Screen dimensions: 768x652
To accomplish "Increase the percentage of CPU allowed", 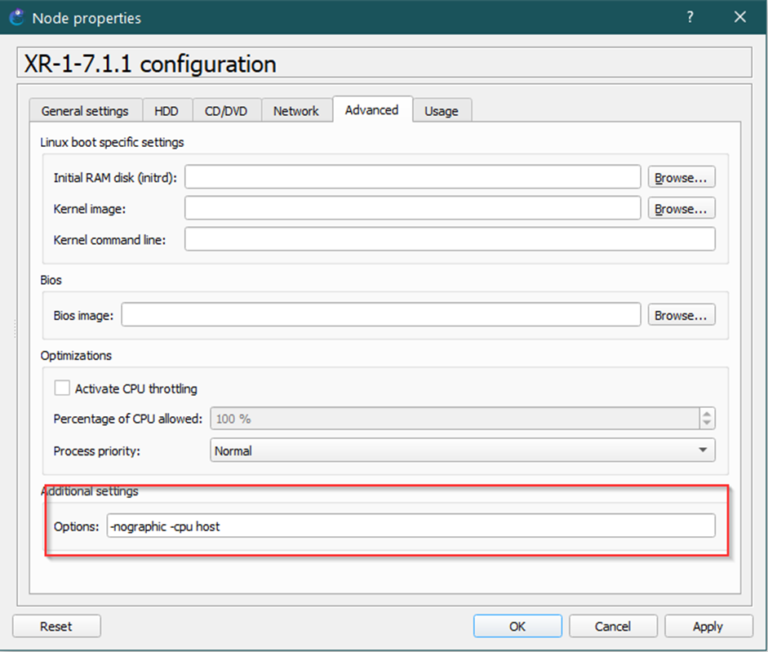I will pos(707,413).
